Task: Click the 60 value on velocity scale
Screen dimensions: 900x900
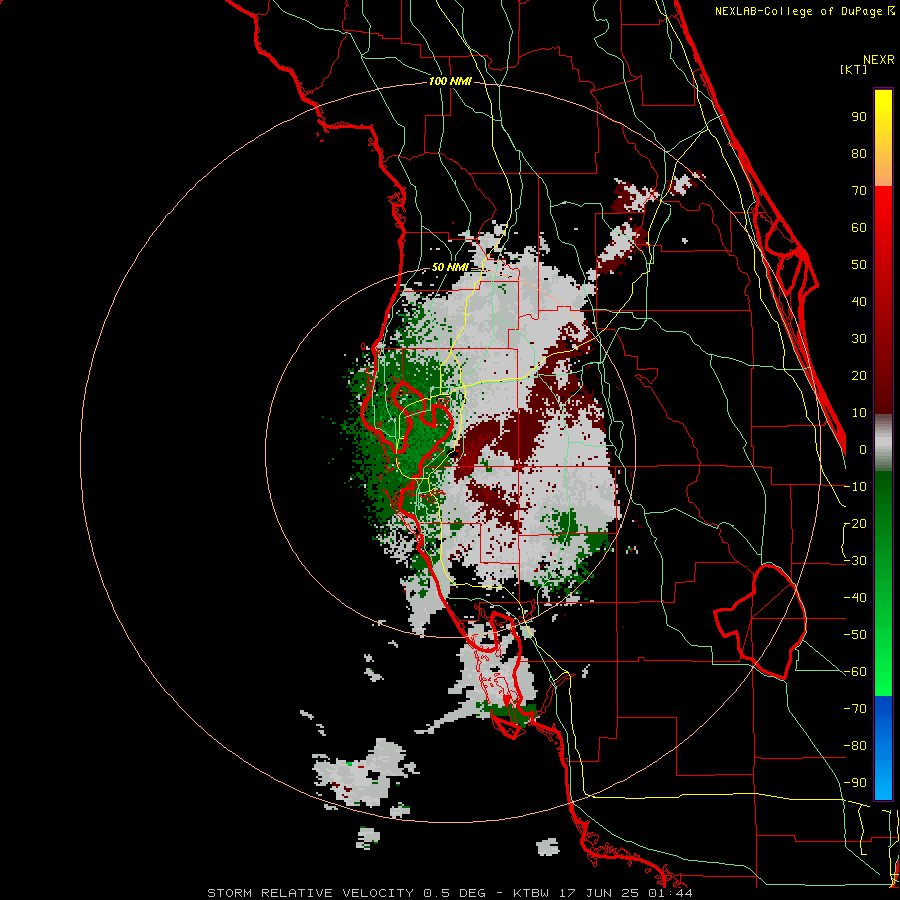Action: tap(859, 227)
